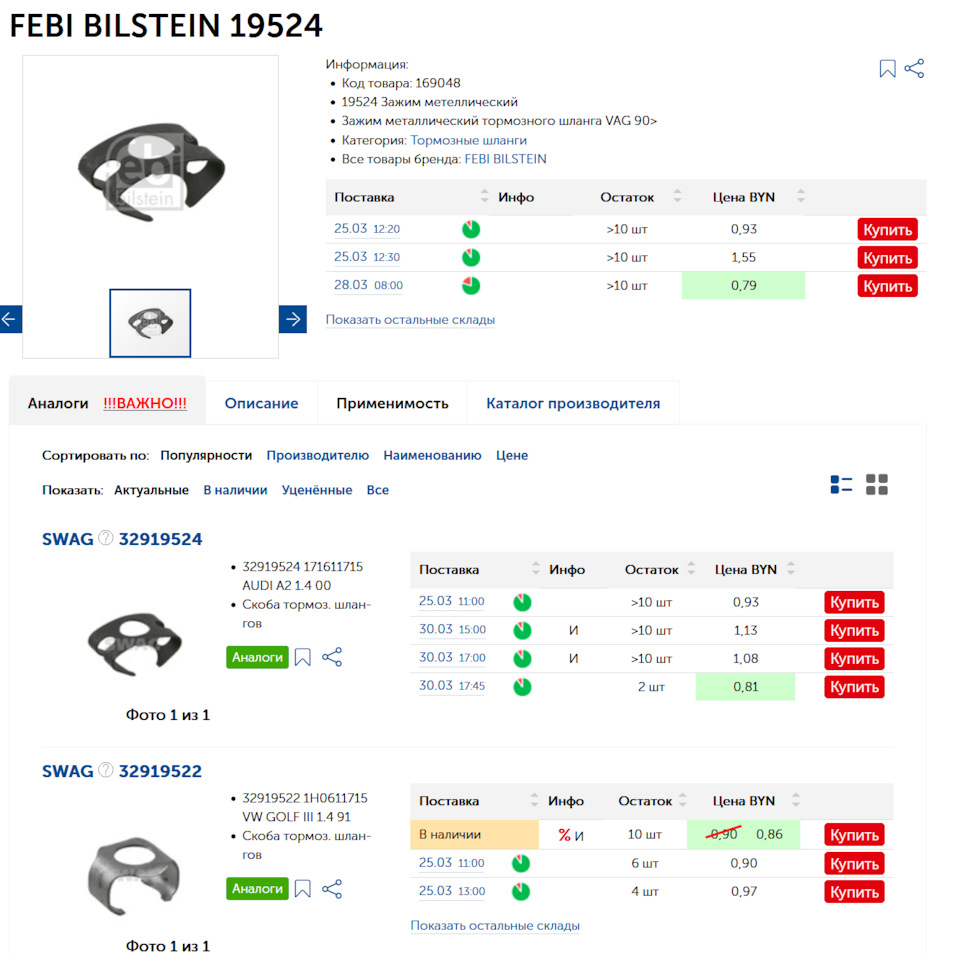
Task: Buy the 0,79 BYN FEBI offer
Action: coord(887,286)
